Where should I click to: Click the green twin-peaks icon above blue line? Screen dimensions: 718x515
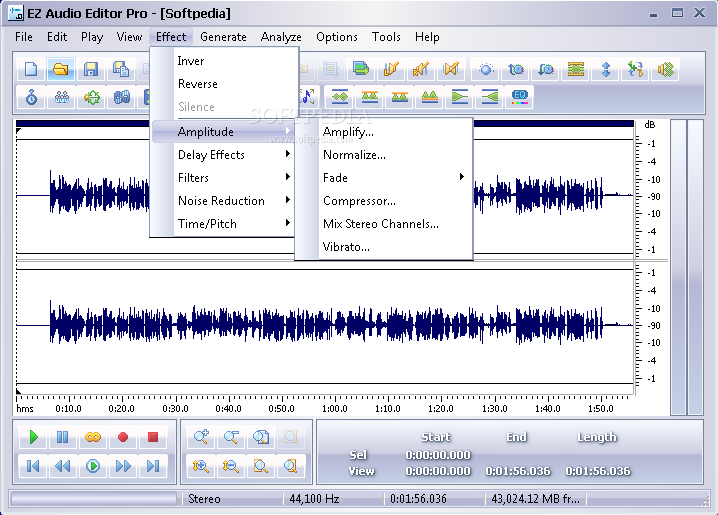430,97
